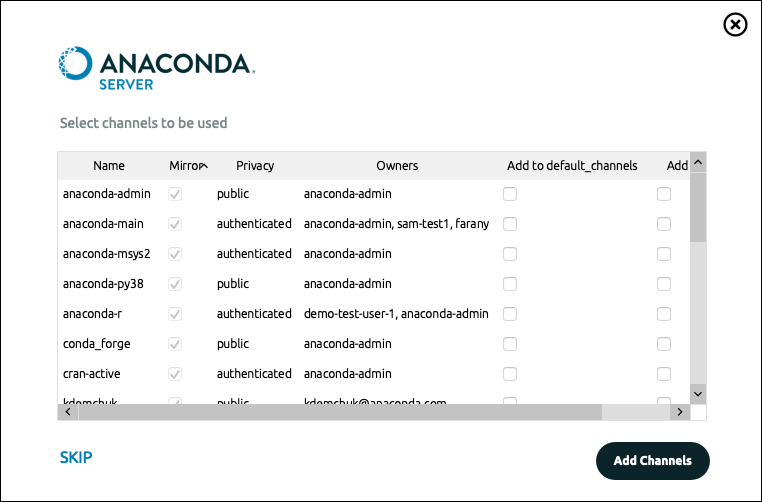Screen dimensions: 762x502
Task: Click the vertical scrollbar thumb
Action: pyautogui.click(x=698, y=208)
